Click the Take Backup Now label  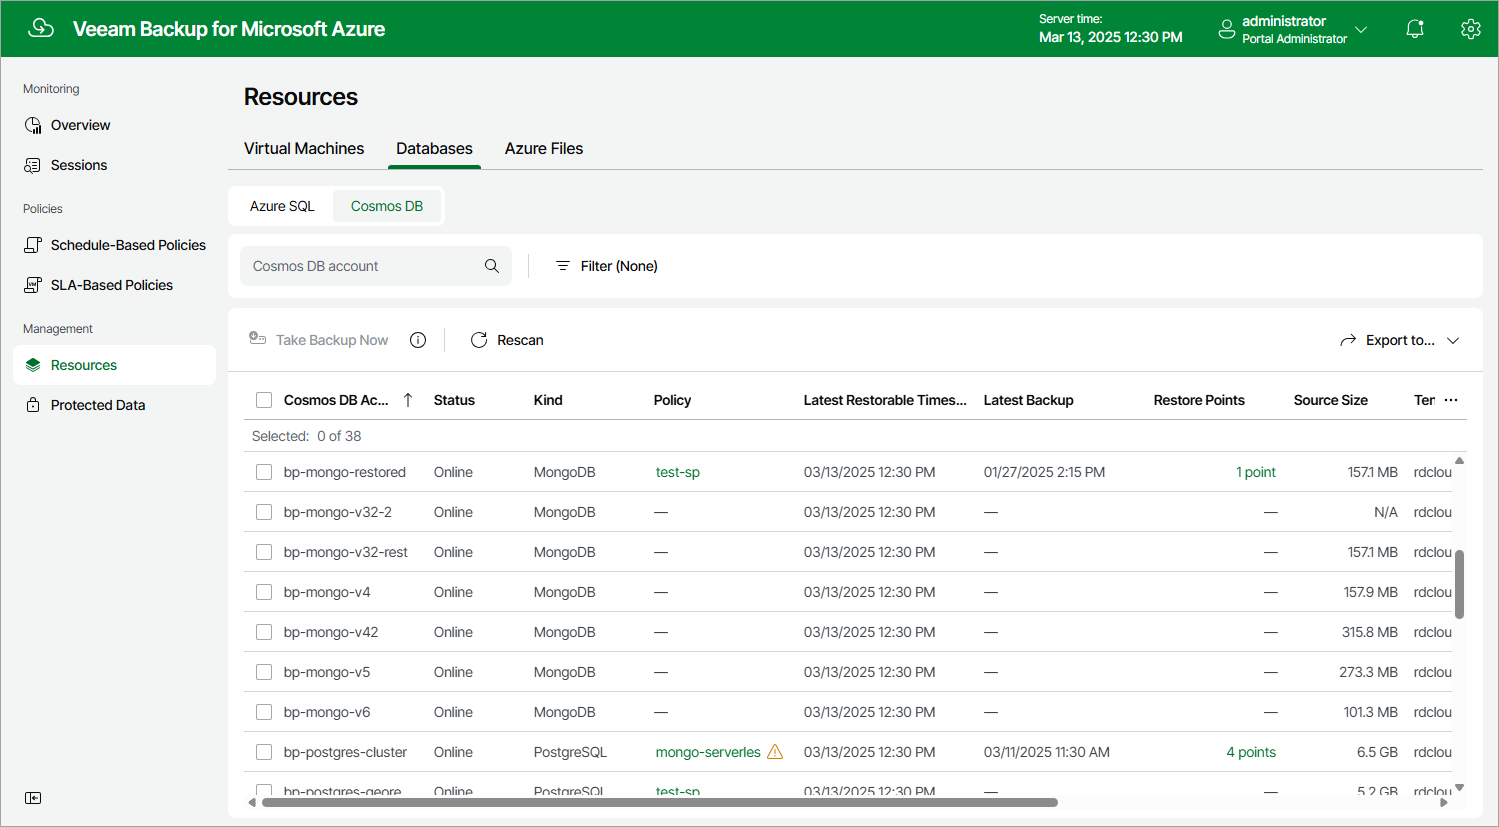(332, 340)
